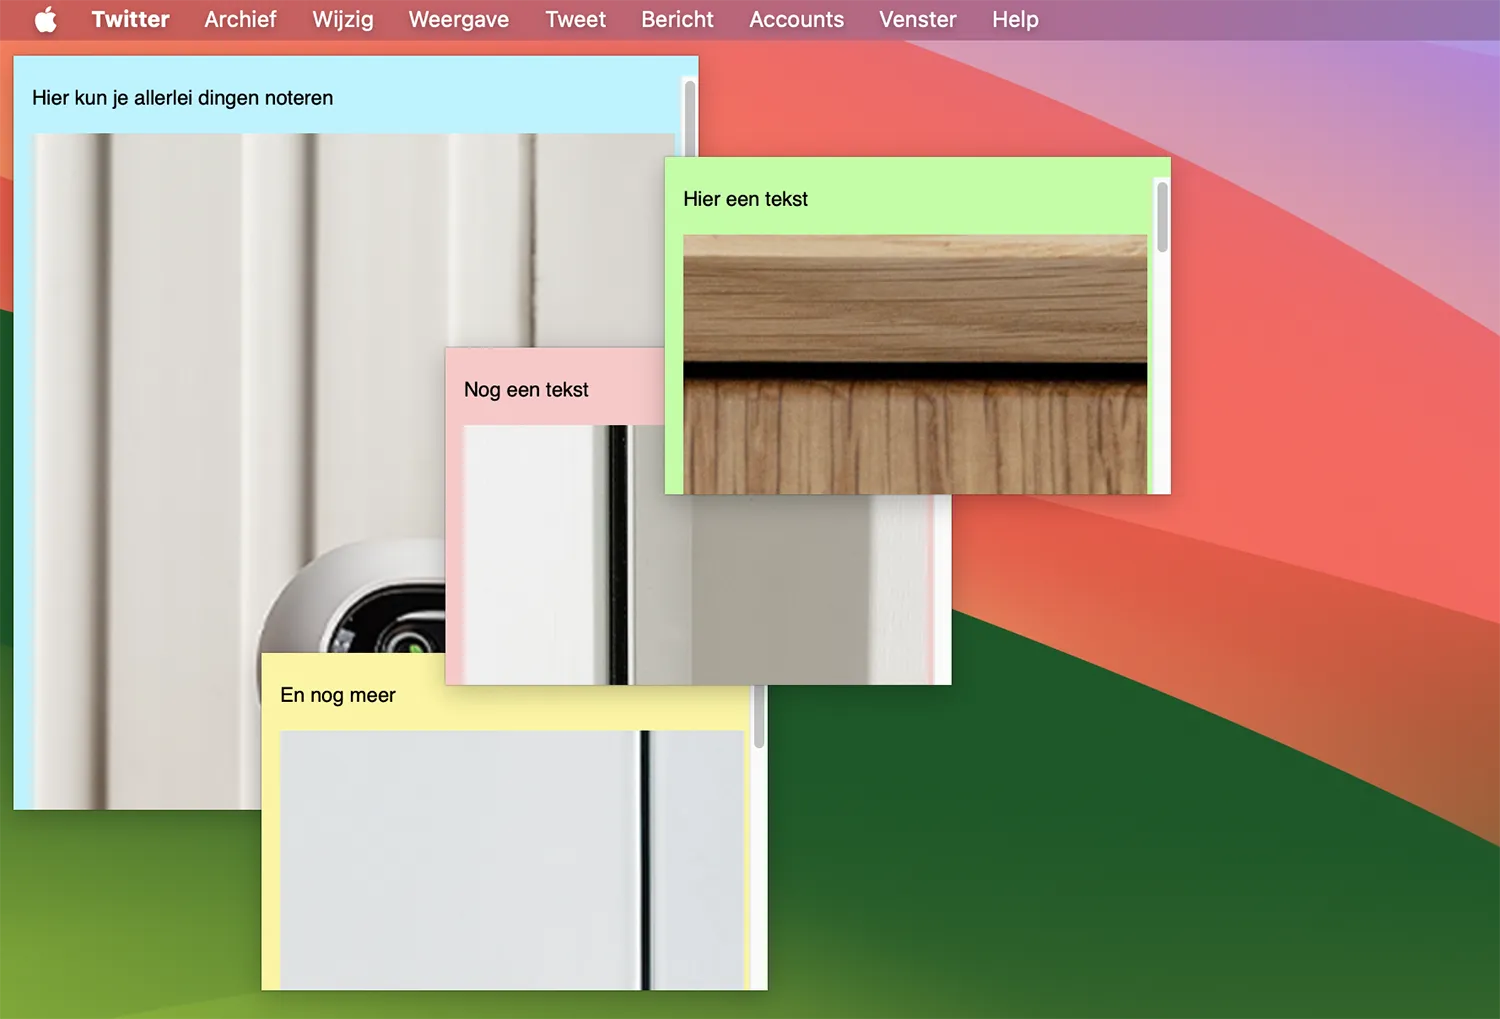Click the yellow note's scrollbar handle
1500x1019 pixels.
(x=759, y=717)
